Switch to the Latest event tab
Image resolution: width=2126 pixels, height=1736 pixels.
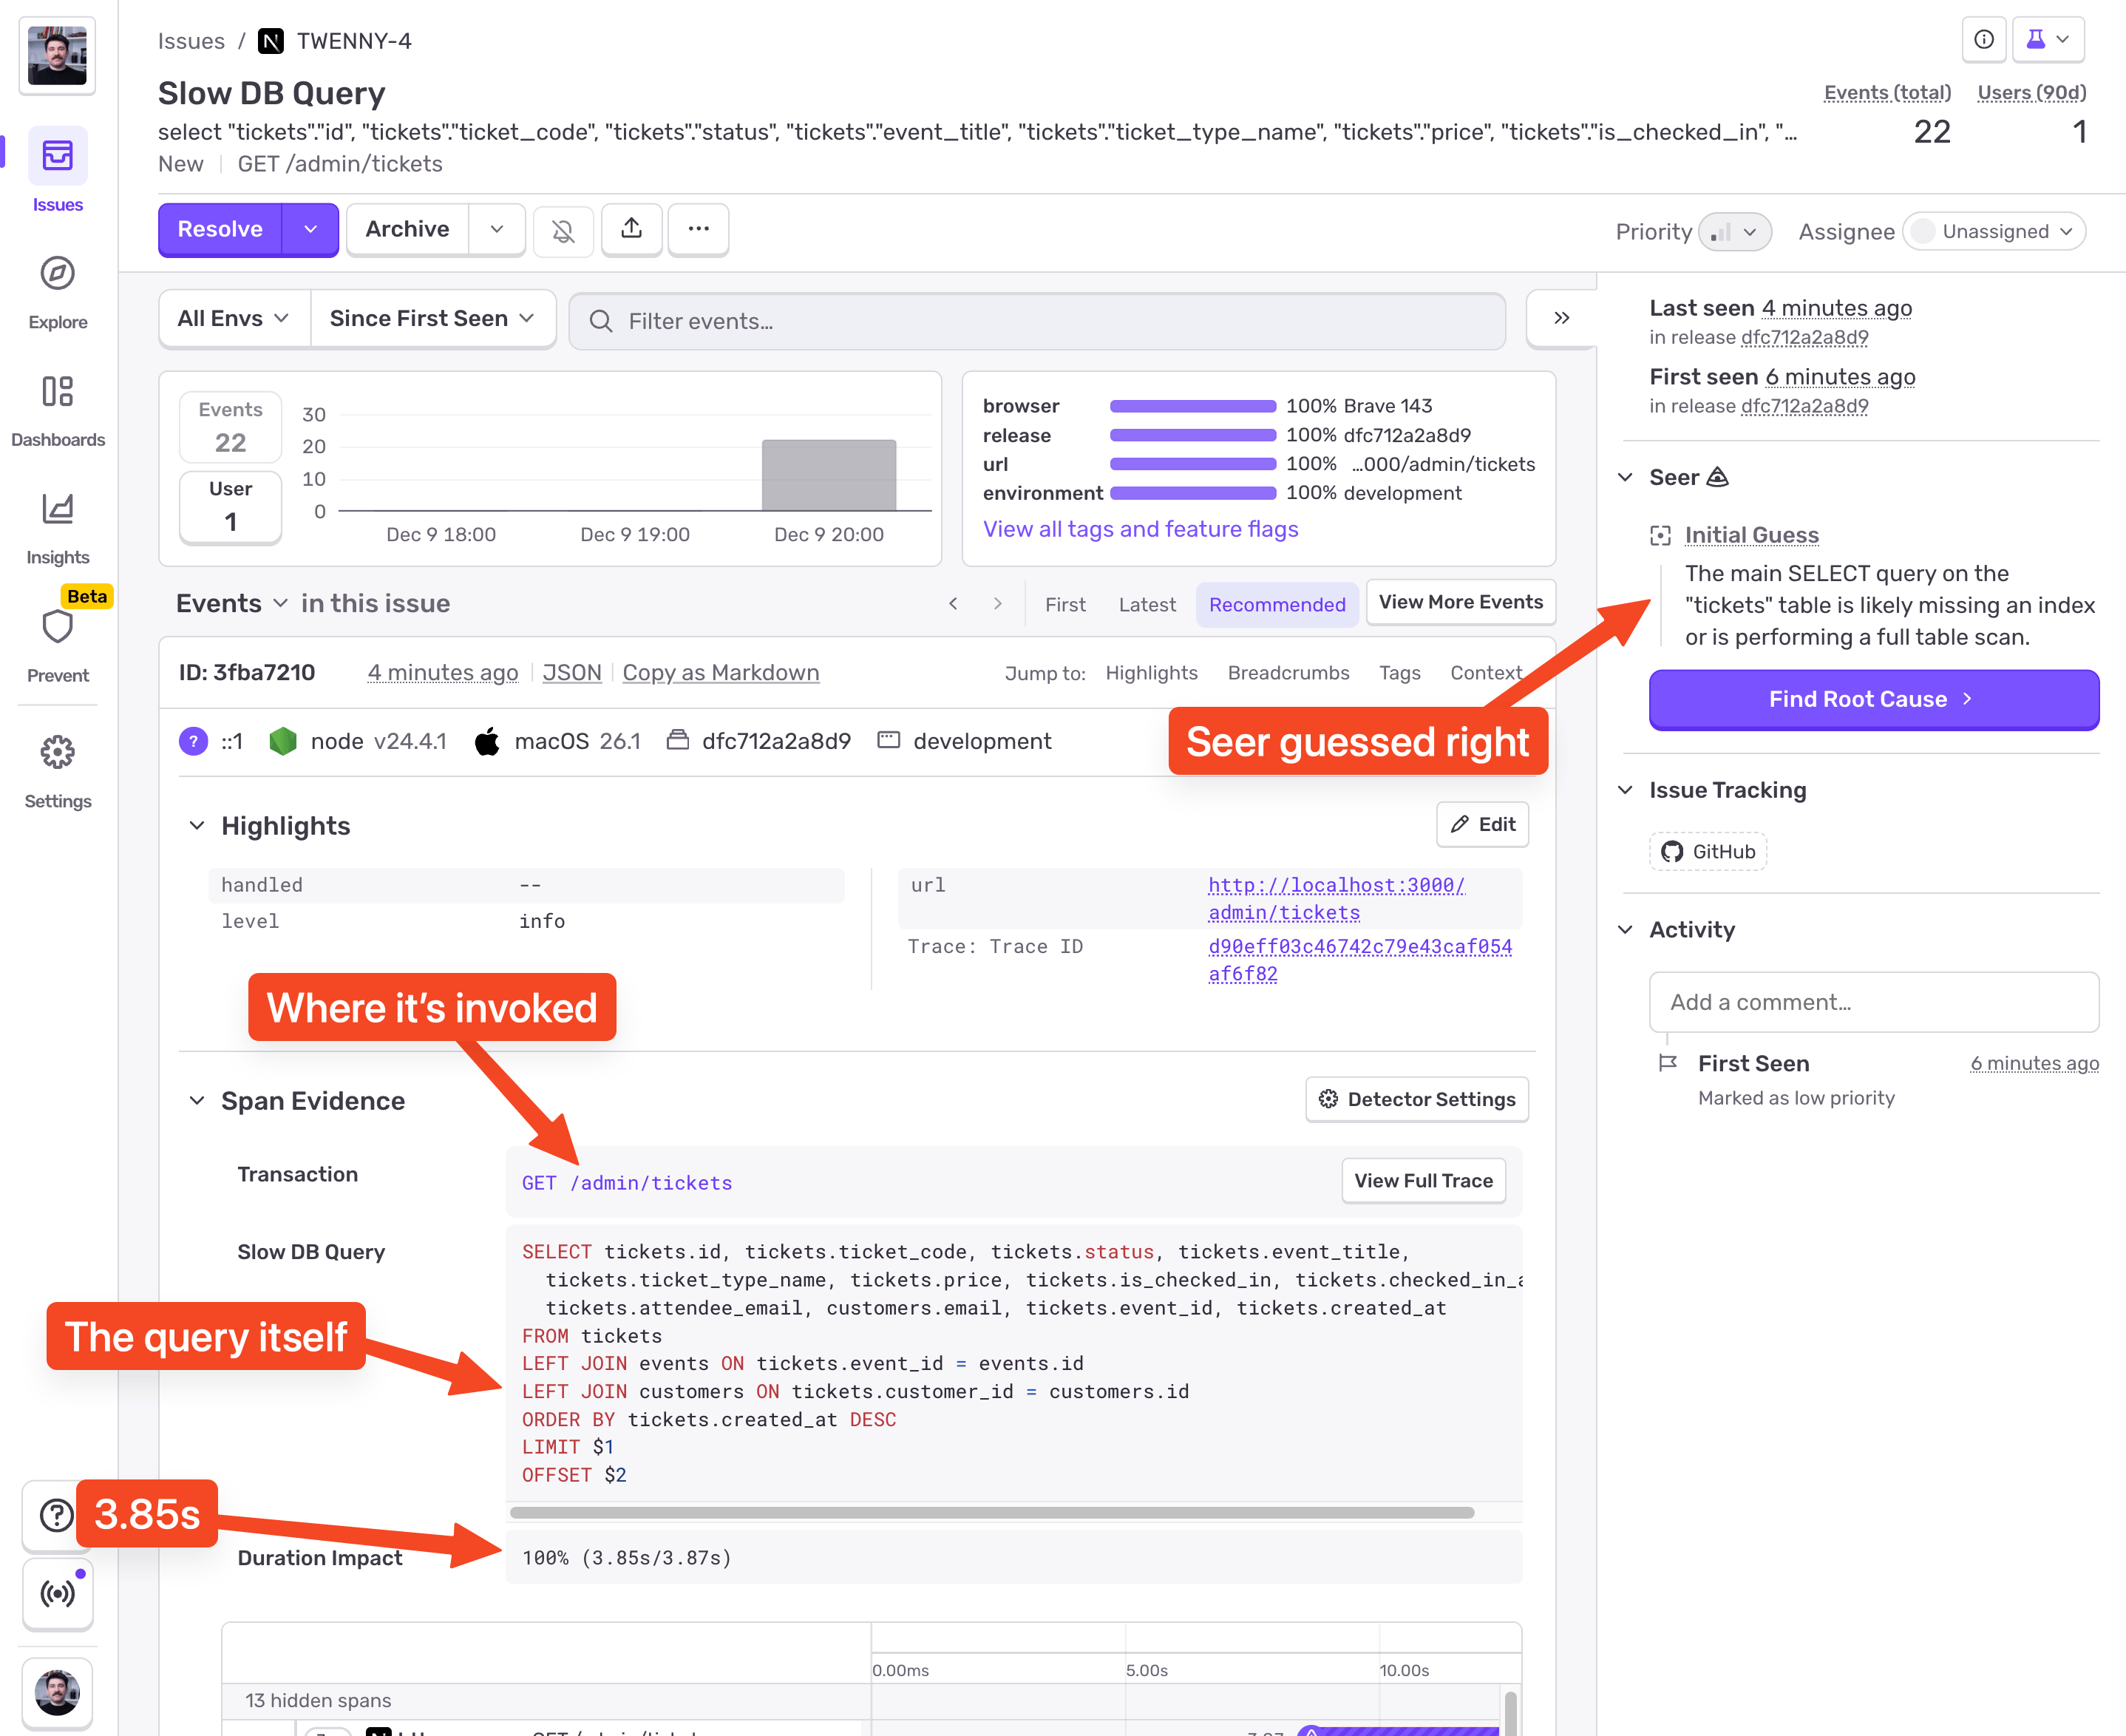(x=1146, y=604)
